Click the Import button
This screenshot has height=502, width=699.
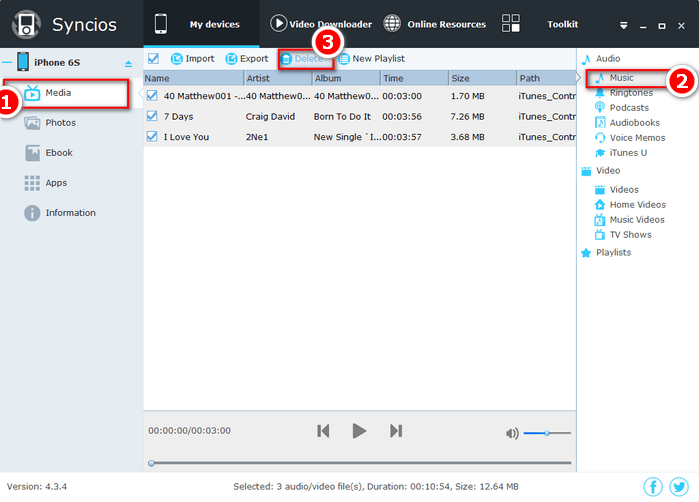point(192,58)
